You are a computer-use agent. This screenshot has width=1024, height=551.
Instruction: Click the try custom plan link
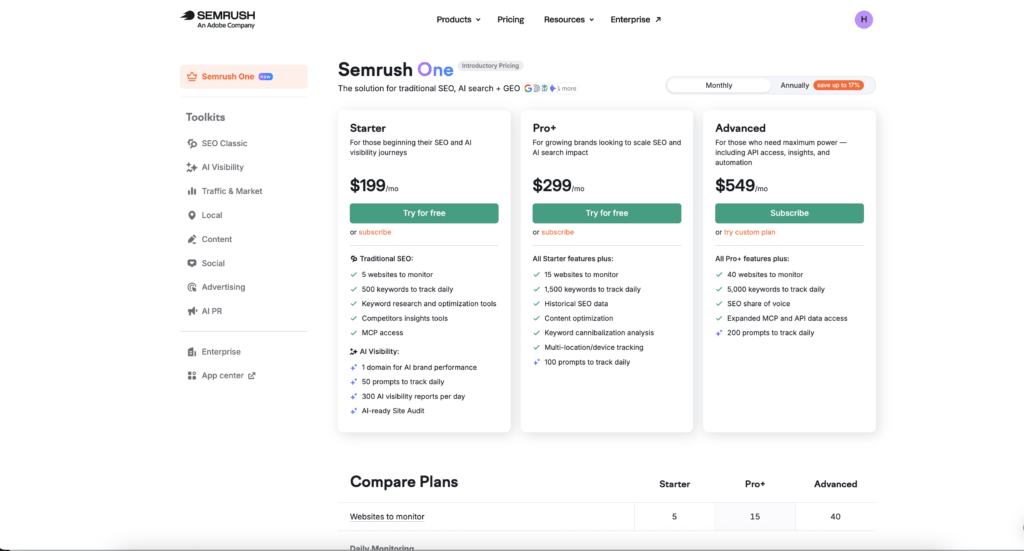pos(750,232)
